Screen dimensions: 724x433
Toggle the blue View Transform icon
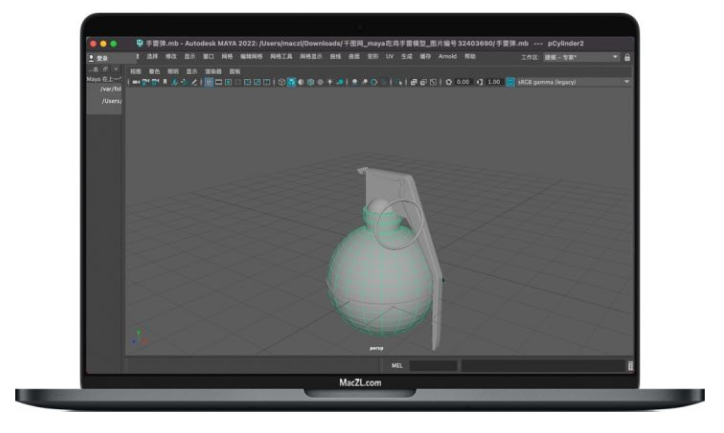(510, 82)
